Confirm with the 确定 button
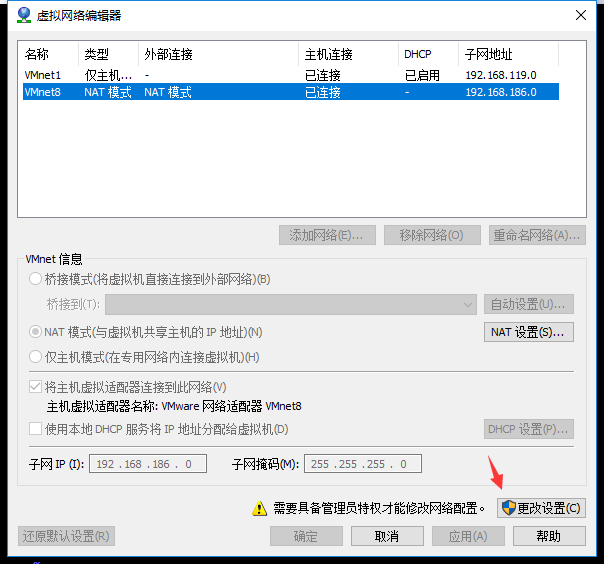The height and width of the screenshot is (564, 604). (306, 536)
